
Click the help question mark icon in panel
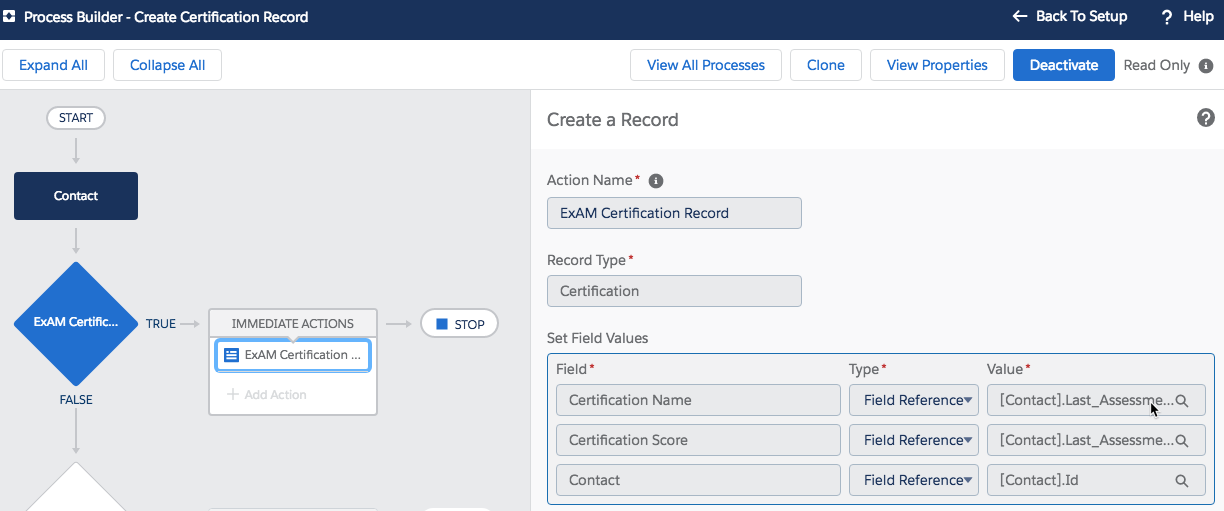(1205, 118)
